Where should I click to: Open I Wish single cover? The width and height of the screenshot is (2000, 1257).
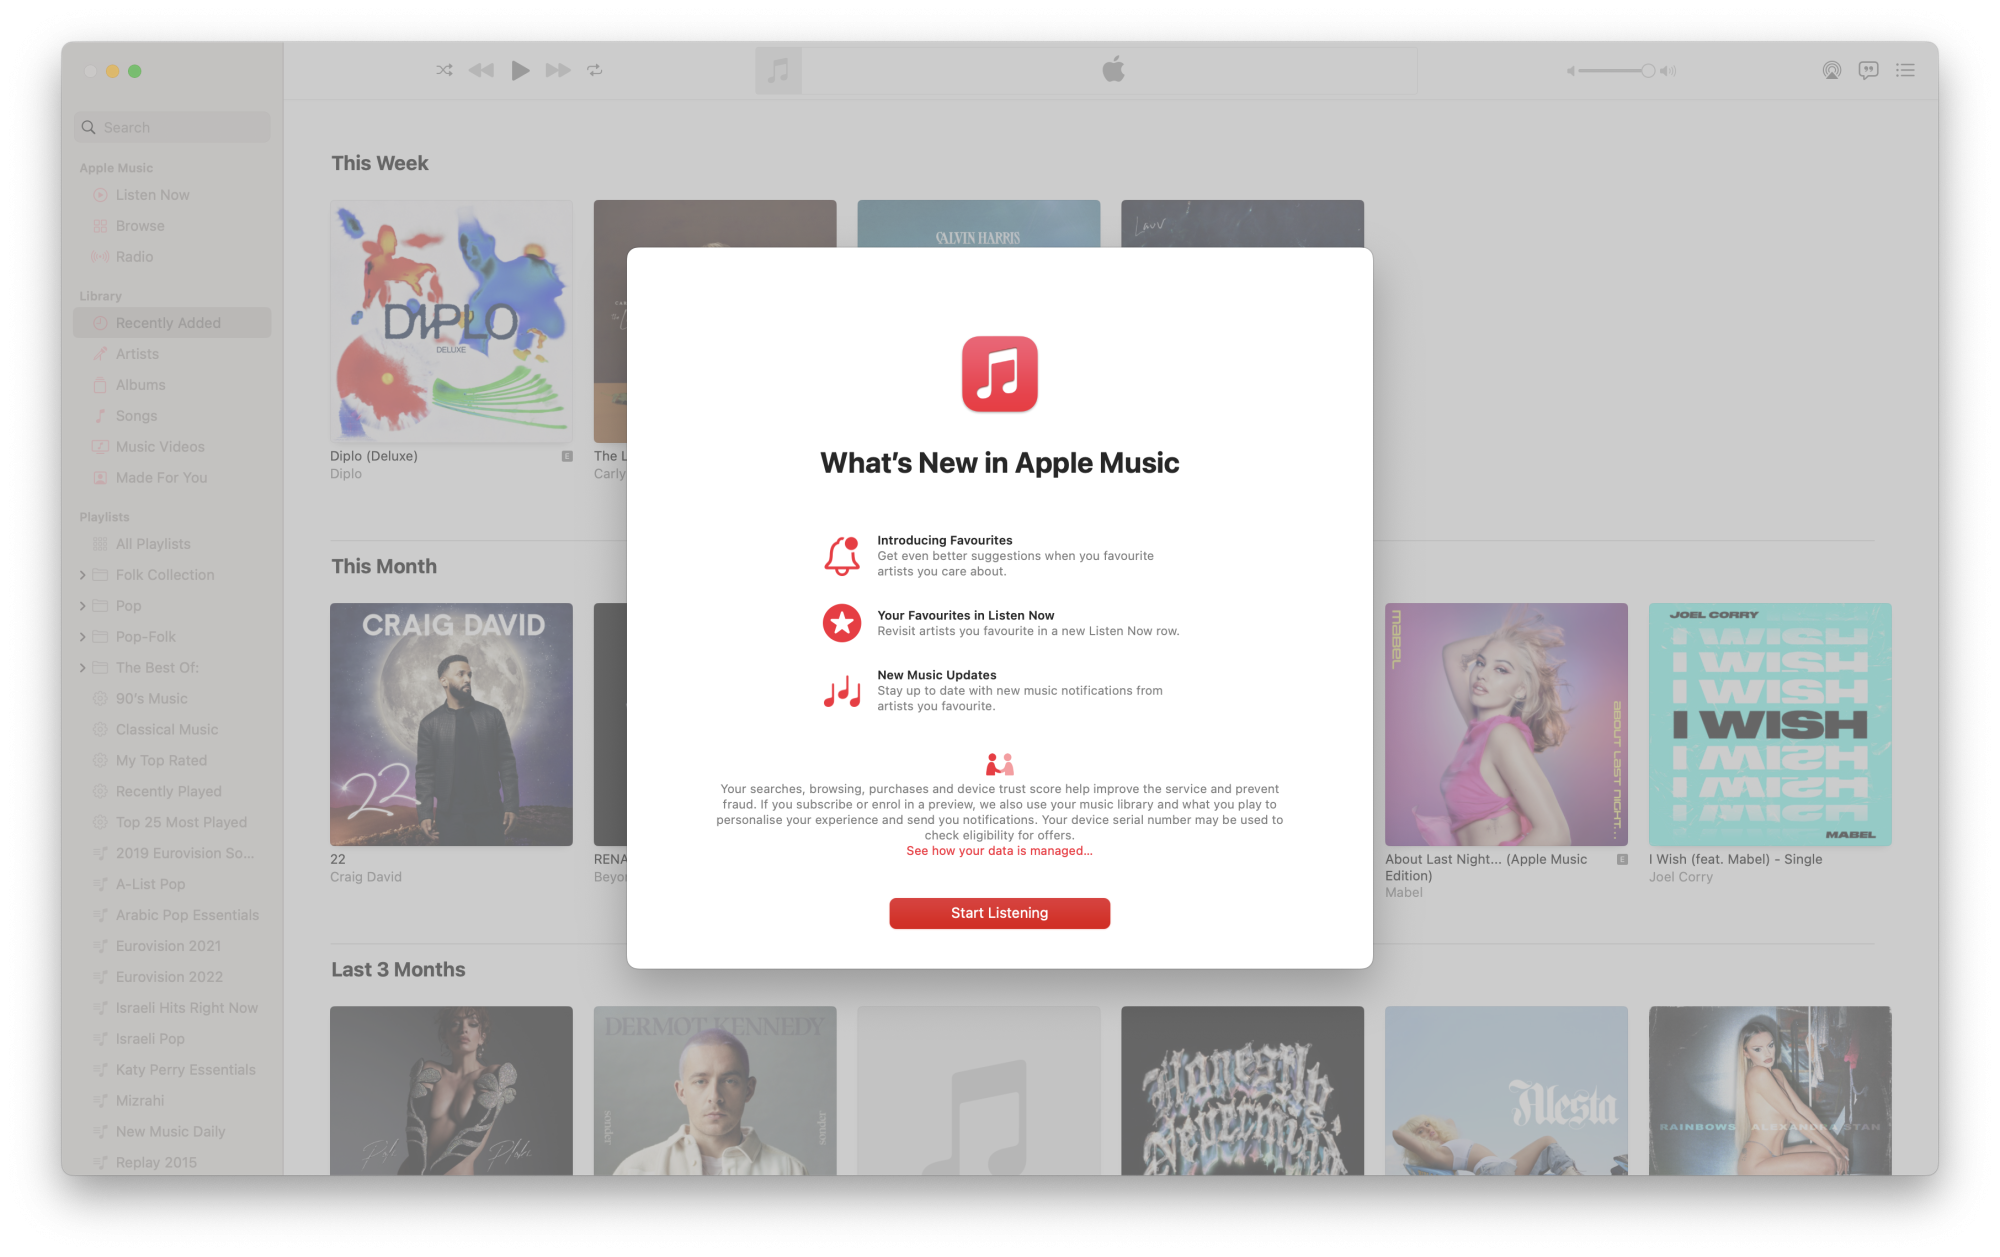click(x=1770, y=725)
